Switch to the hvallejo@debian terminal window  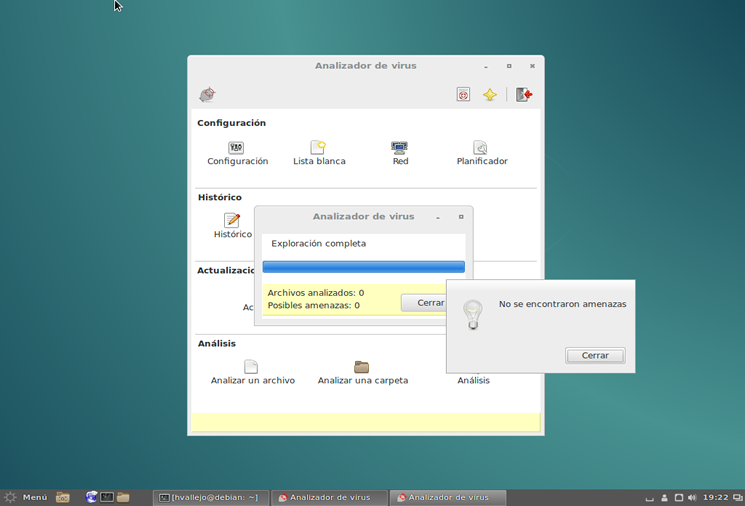[211, 497]
